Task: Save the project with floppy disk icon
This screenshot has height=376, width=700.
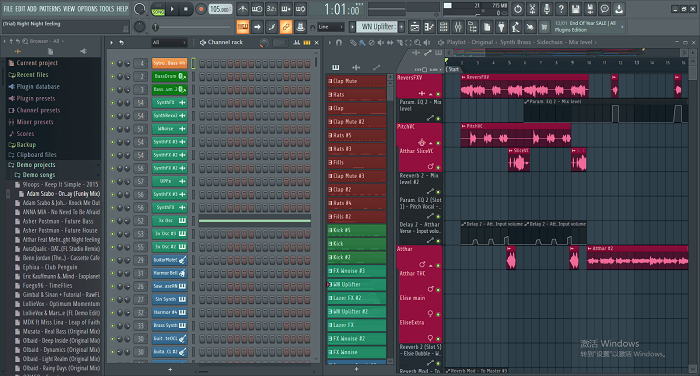Action: point(575,8)
